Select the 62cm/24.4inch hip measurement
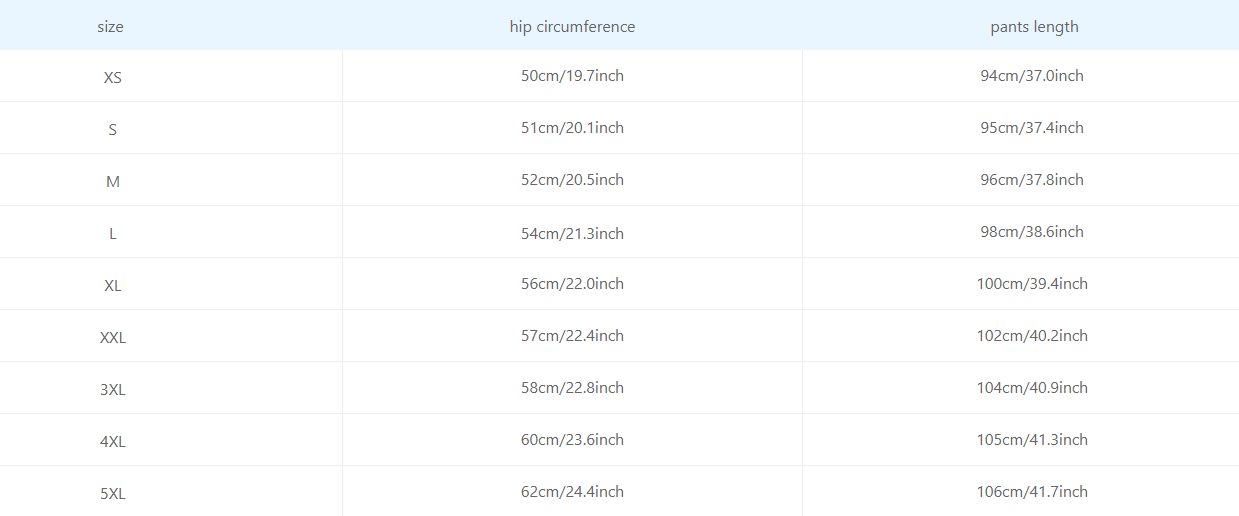 tap(572, 492)
